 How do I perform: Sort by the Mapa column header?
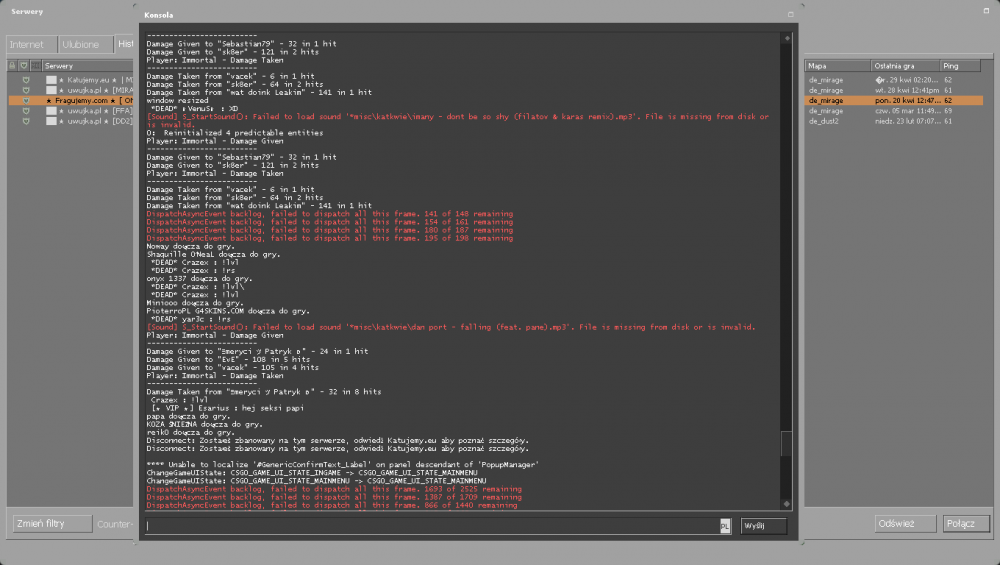click(x=837, y=66)
